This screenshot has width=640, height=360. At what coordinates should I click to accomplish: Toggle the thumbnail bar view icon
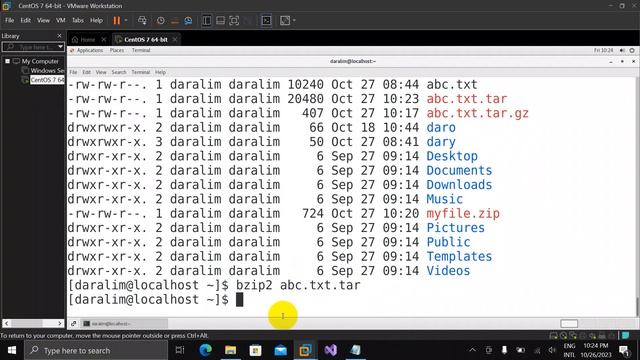tap(220, 20)
